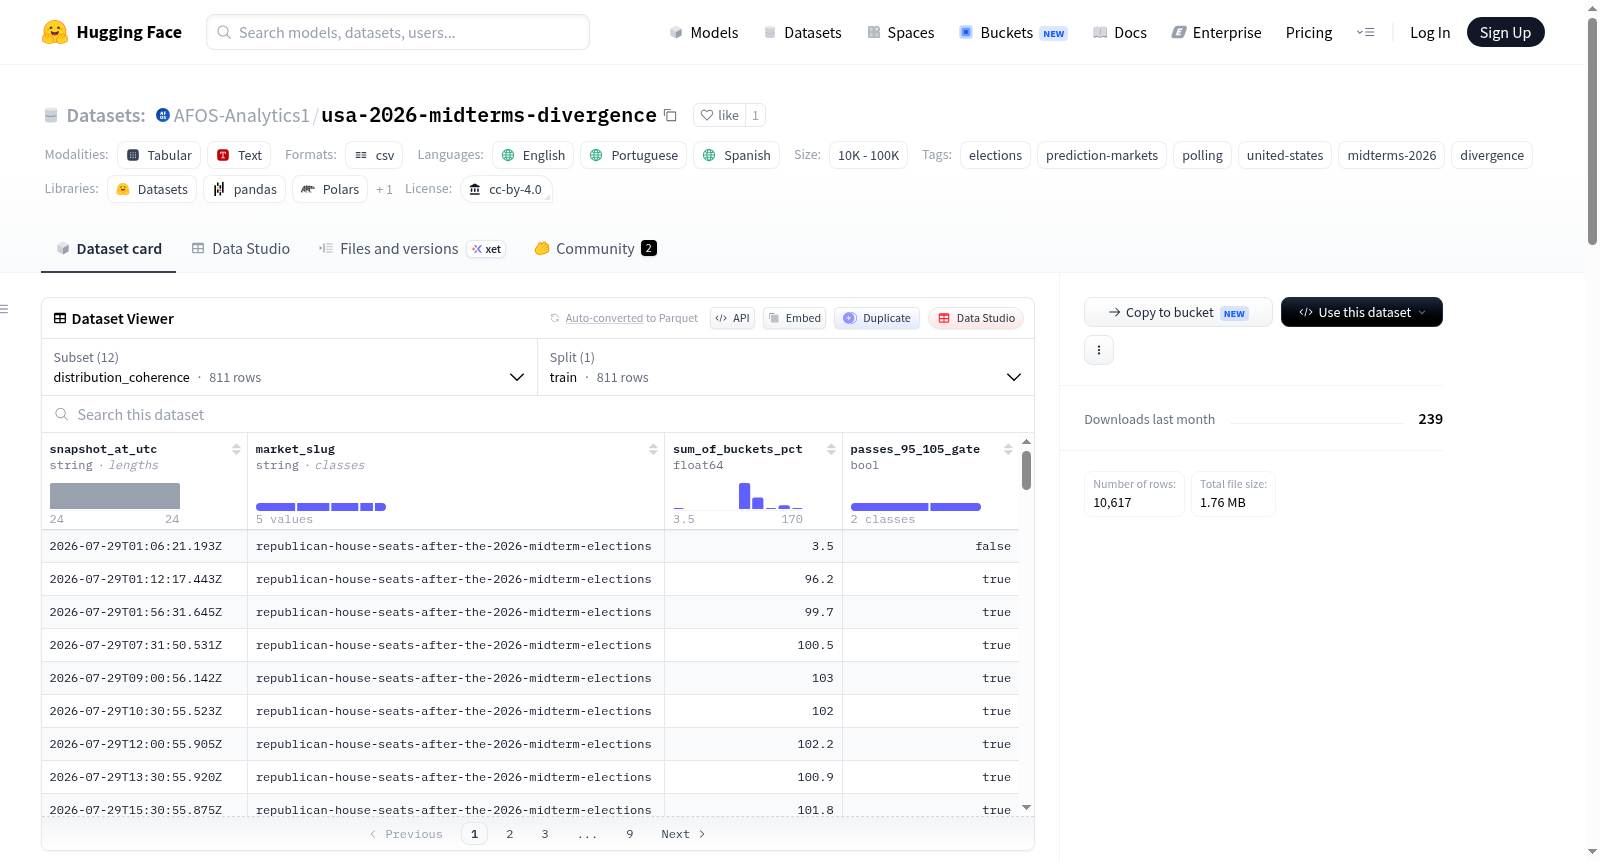Open the Data Studio tab
The image size is (1600, 861).
click(x=241, y=249)
